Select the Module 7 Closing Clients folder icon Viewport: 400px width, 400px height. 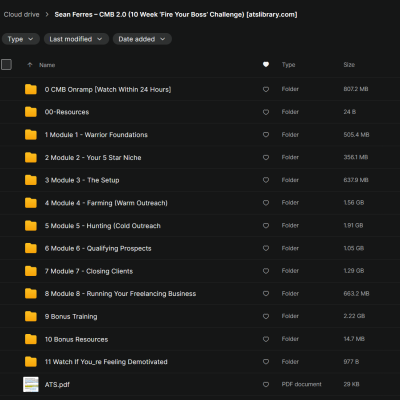(31, 271)
